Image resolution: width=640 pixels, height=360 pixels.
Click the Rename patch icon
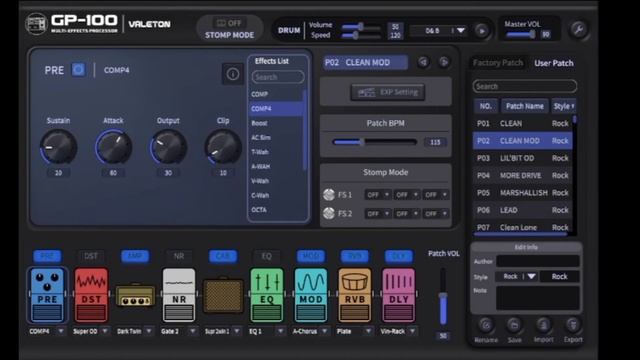[486, 325]
